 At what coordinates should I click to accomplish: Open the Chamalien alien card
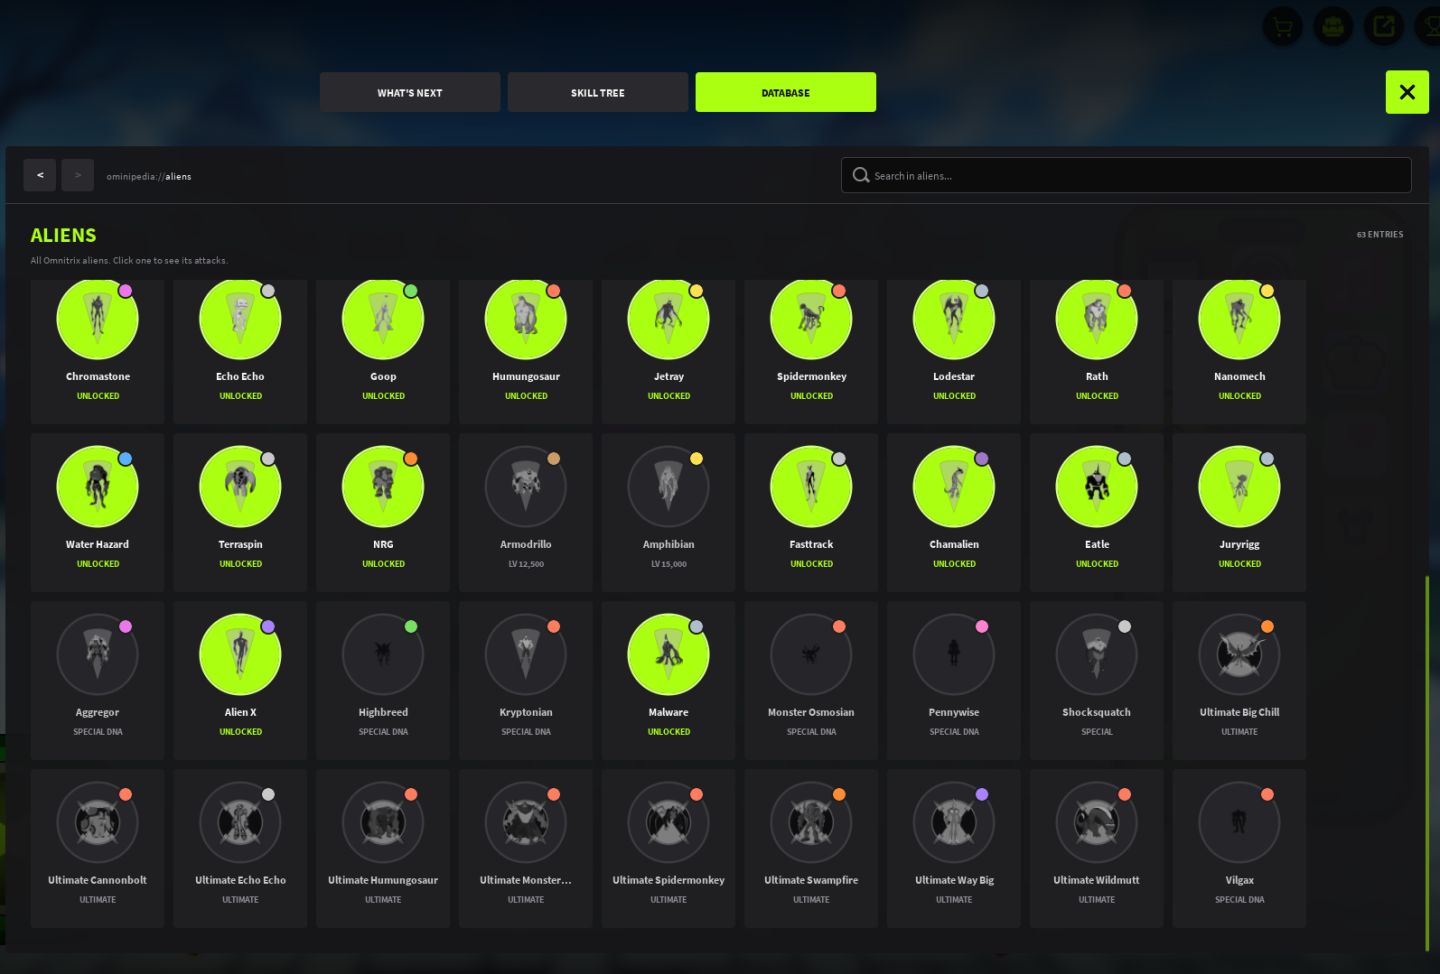click(x=954, y=513)
